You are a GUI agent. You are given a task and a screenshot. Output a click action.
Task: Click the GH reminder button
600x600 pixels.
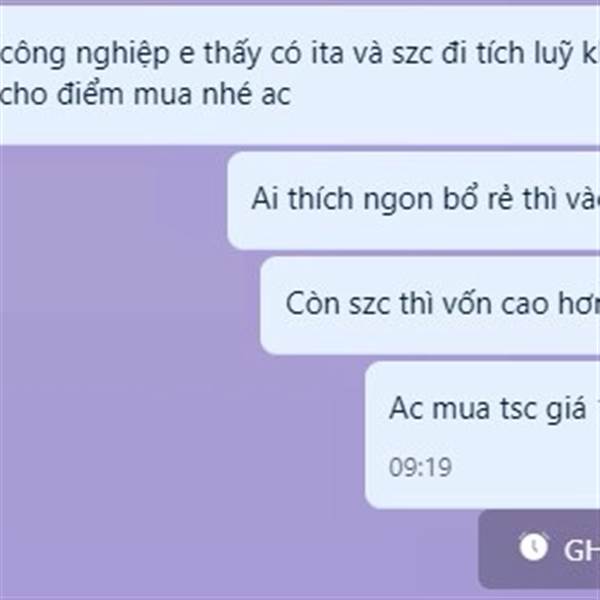click(539, 549)
